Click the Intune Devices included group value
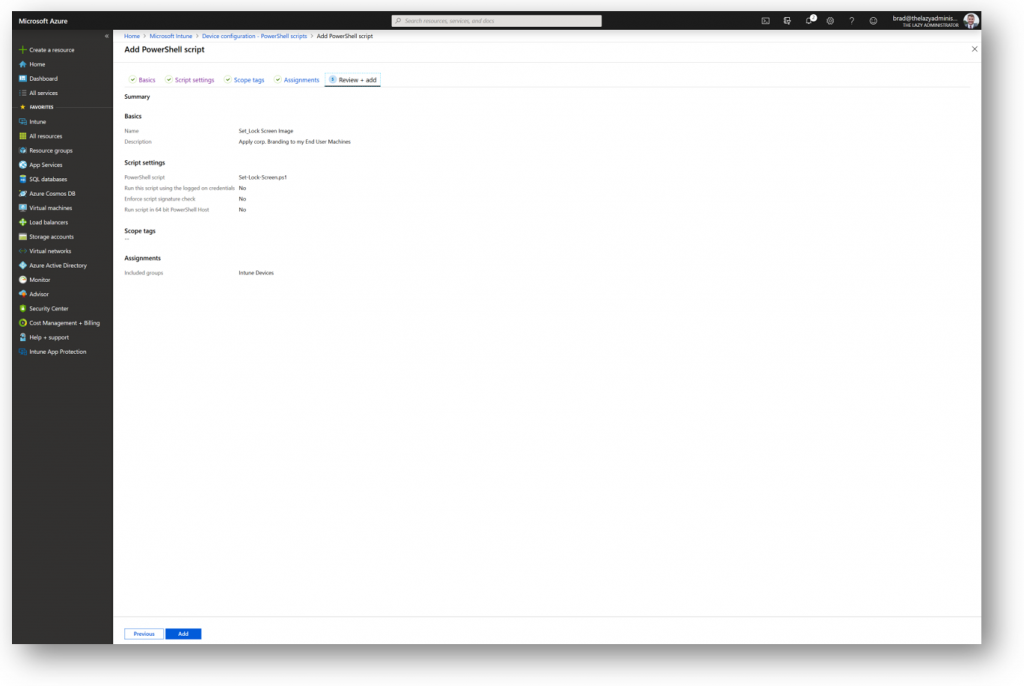Viewport: 1024px width, 686px height. point(256,273)
